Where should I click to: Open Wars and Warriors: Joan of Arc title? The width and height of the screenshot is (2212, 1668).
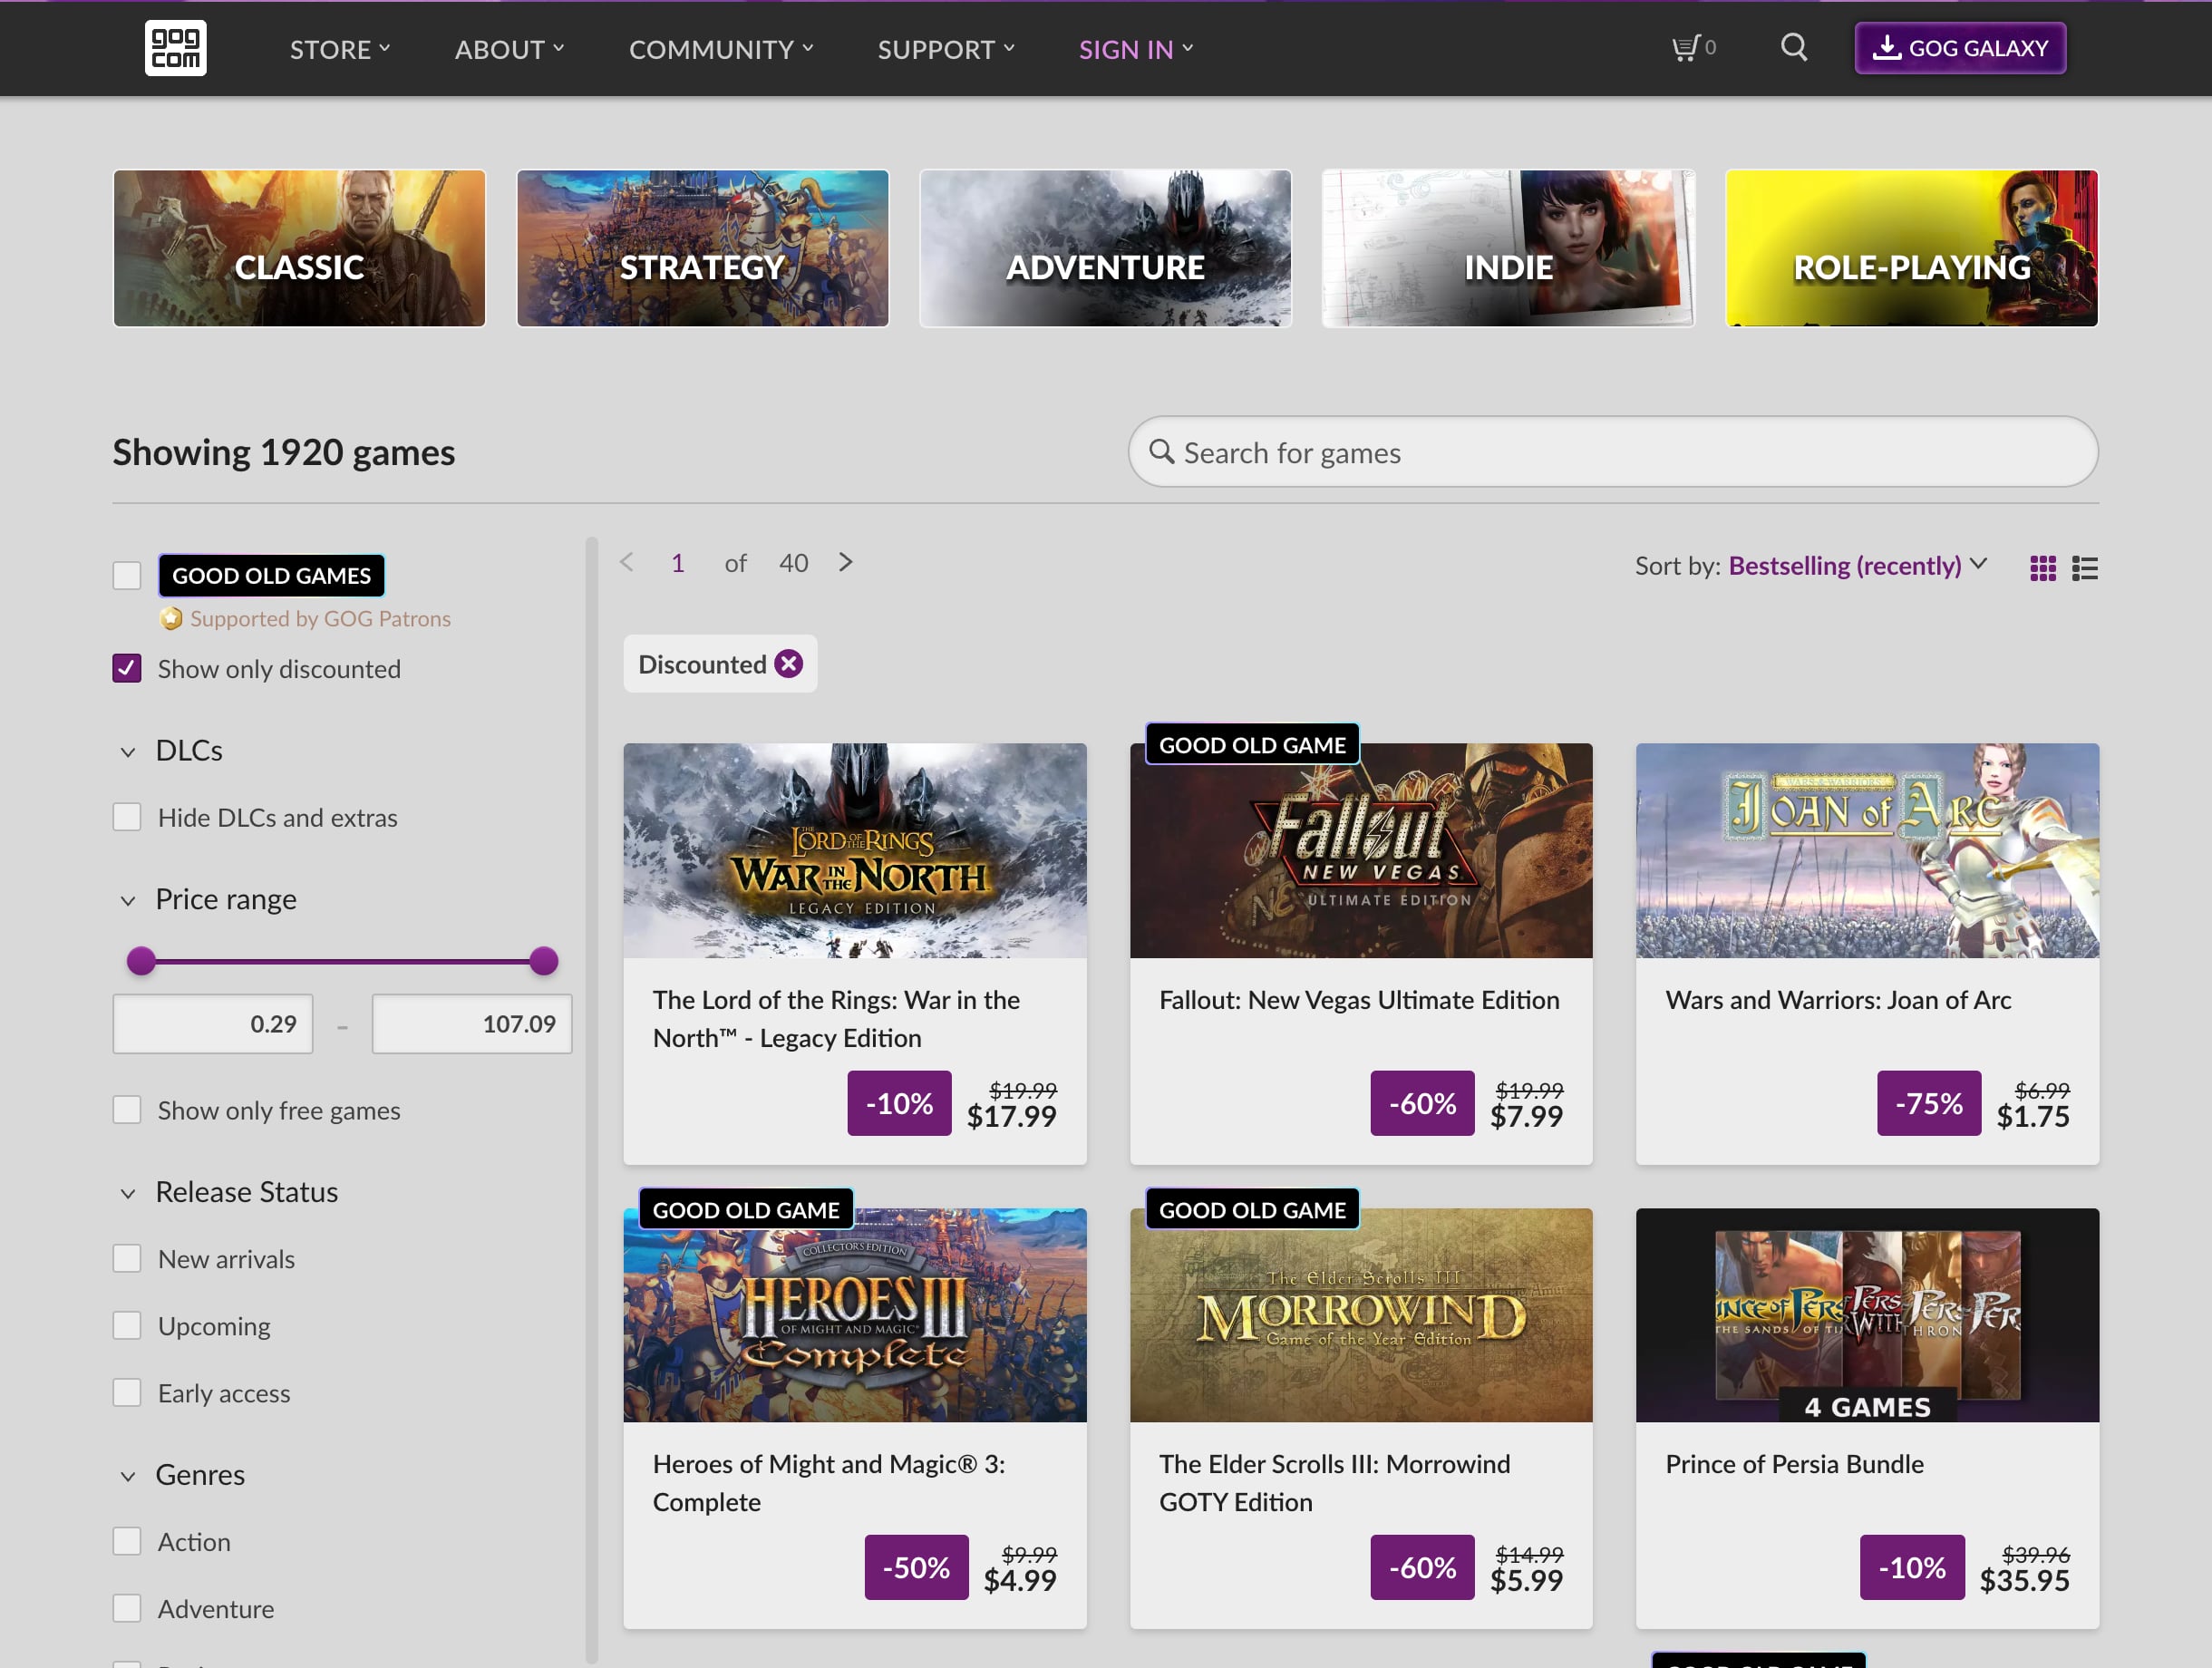click(x=1838, y=1000)
